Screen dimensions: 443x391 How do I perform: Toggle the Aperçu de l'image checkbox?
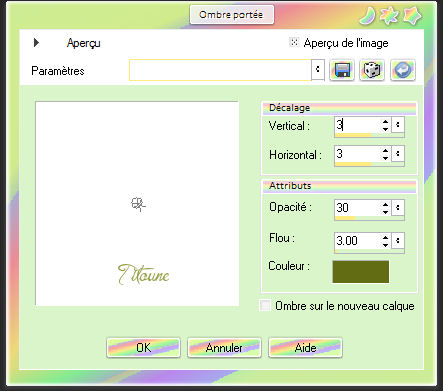point(294,42)
